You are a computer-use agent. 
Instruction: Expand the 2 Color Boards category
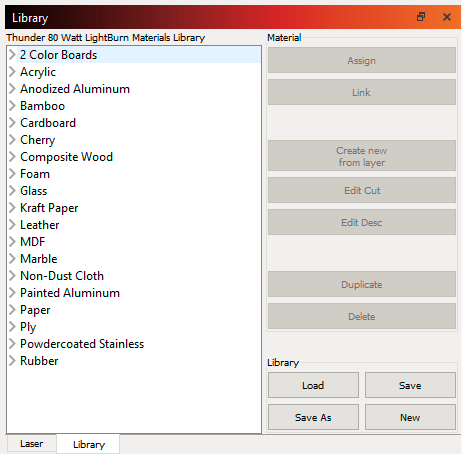(x=12, y=55)
